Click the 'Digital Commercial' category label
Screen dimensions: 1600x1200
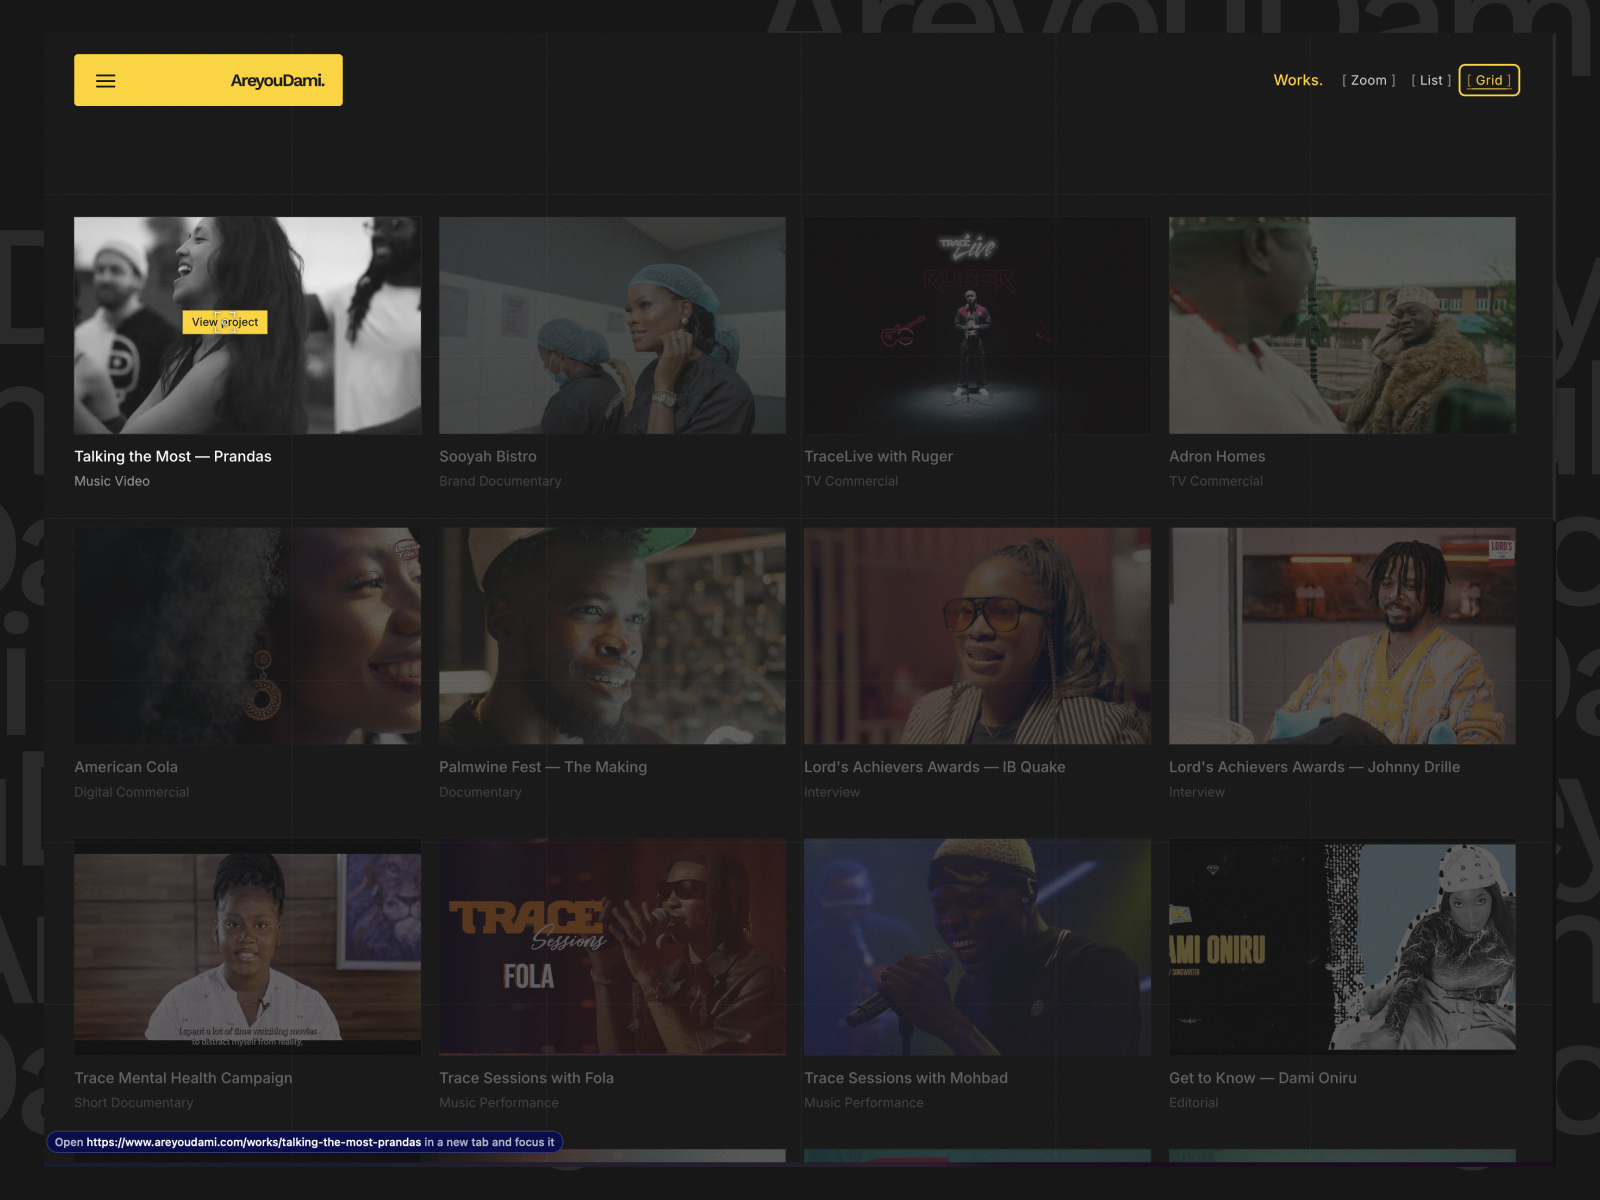tap(131, 792)
